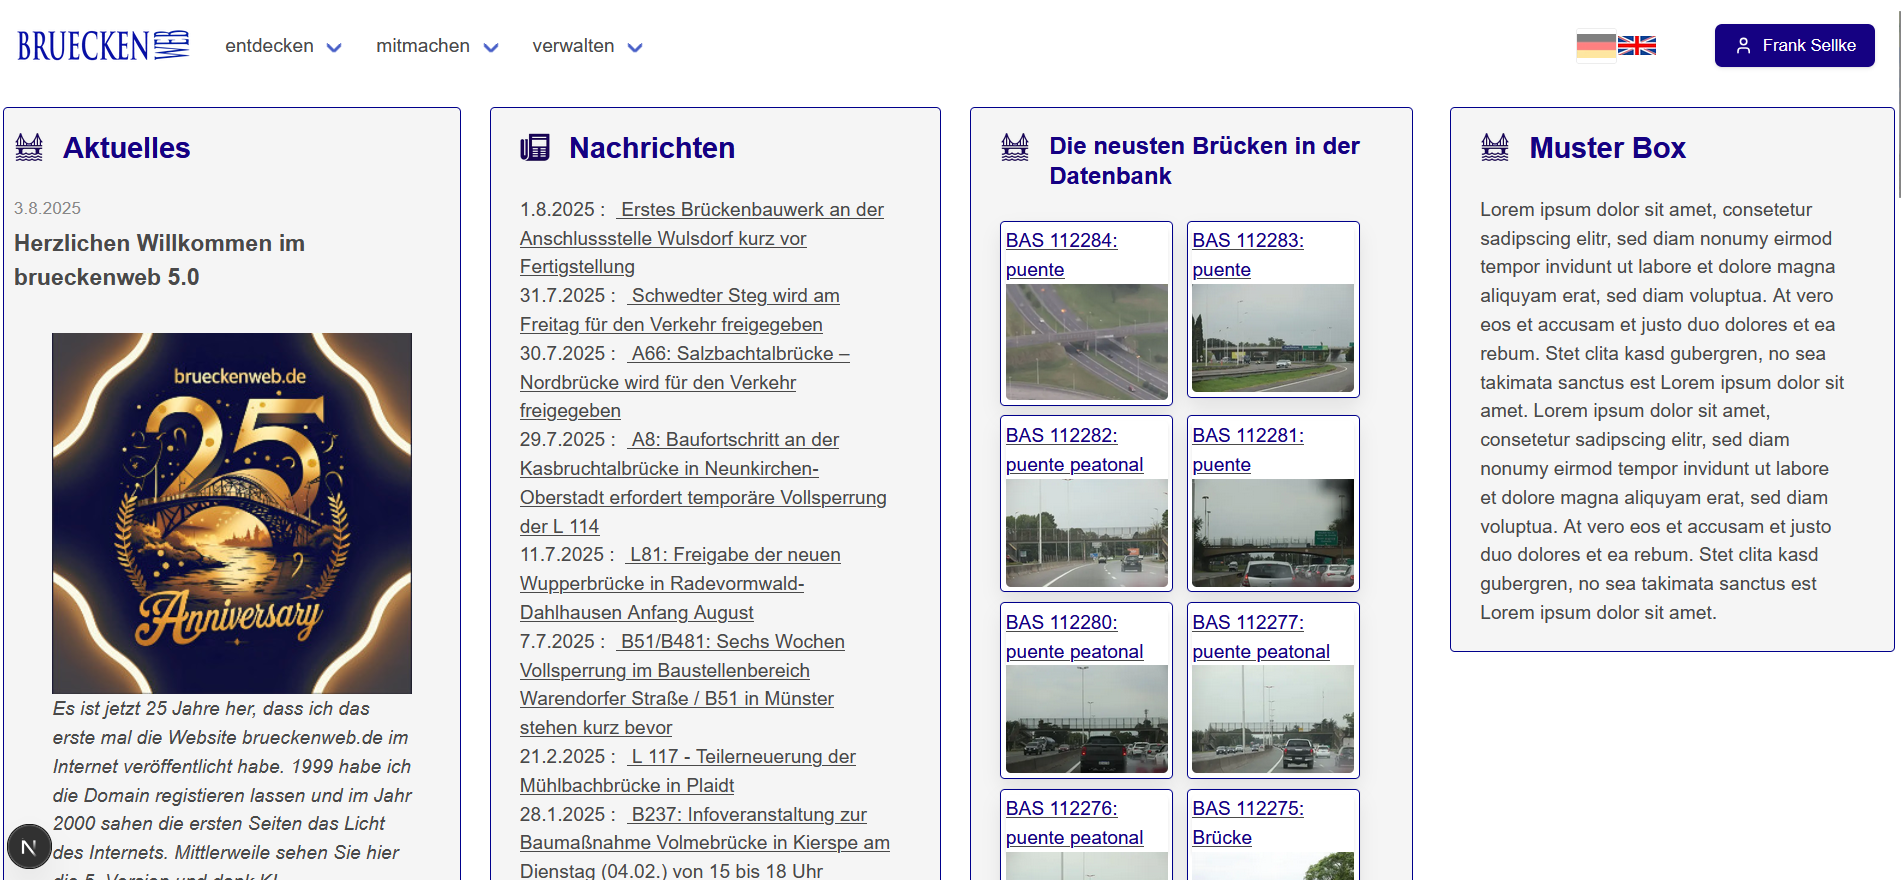
Task: Click the page's vertical scrollbar
Action: 1897,100
